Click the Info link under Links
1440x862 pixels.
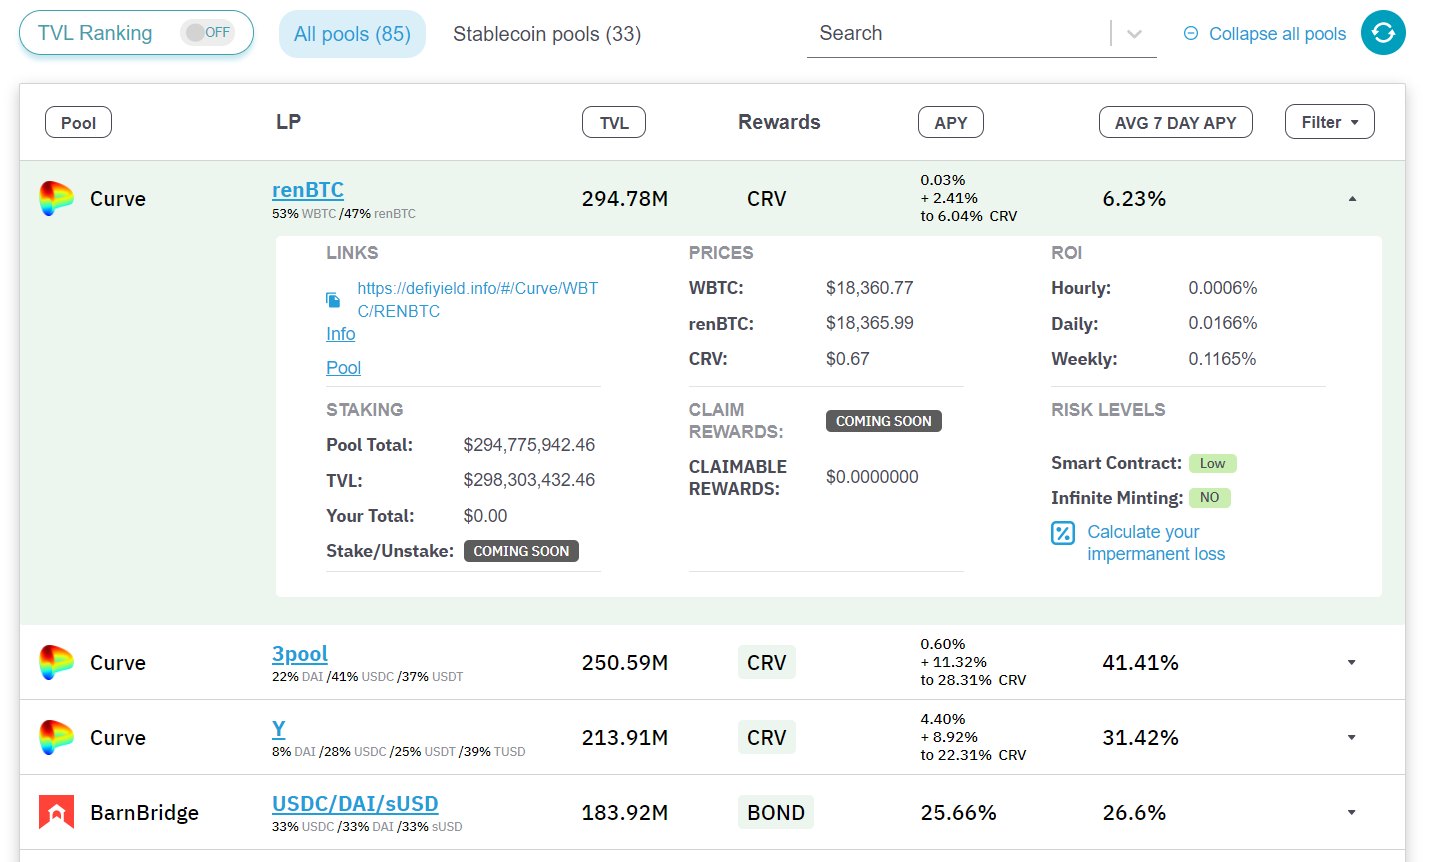(341, 334)
